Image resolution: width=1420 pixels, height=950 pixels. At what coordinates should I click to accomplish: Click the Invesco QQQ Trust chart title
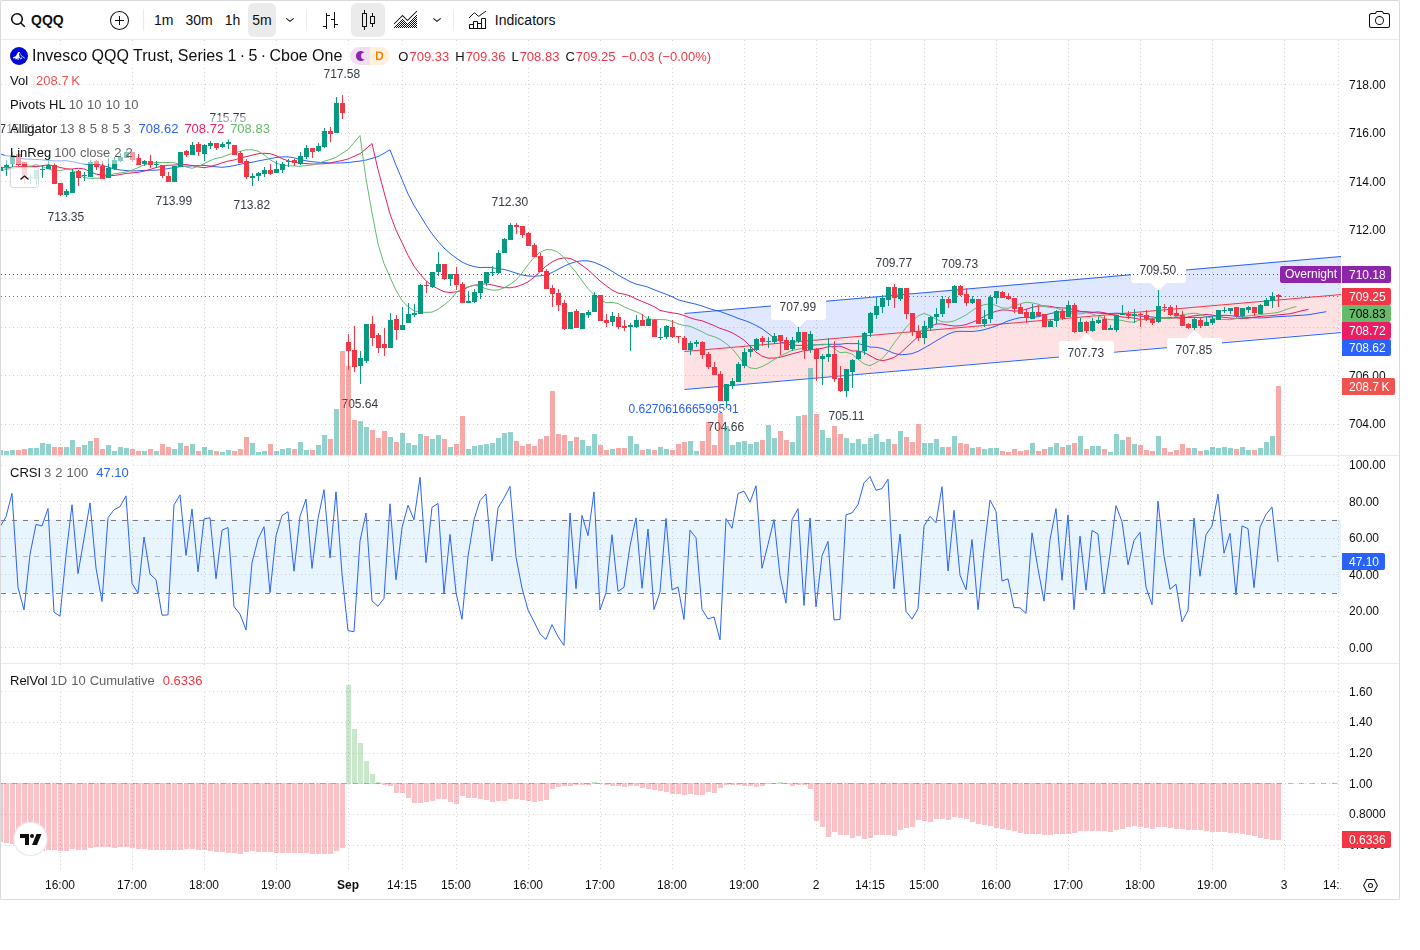(187, 56)
